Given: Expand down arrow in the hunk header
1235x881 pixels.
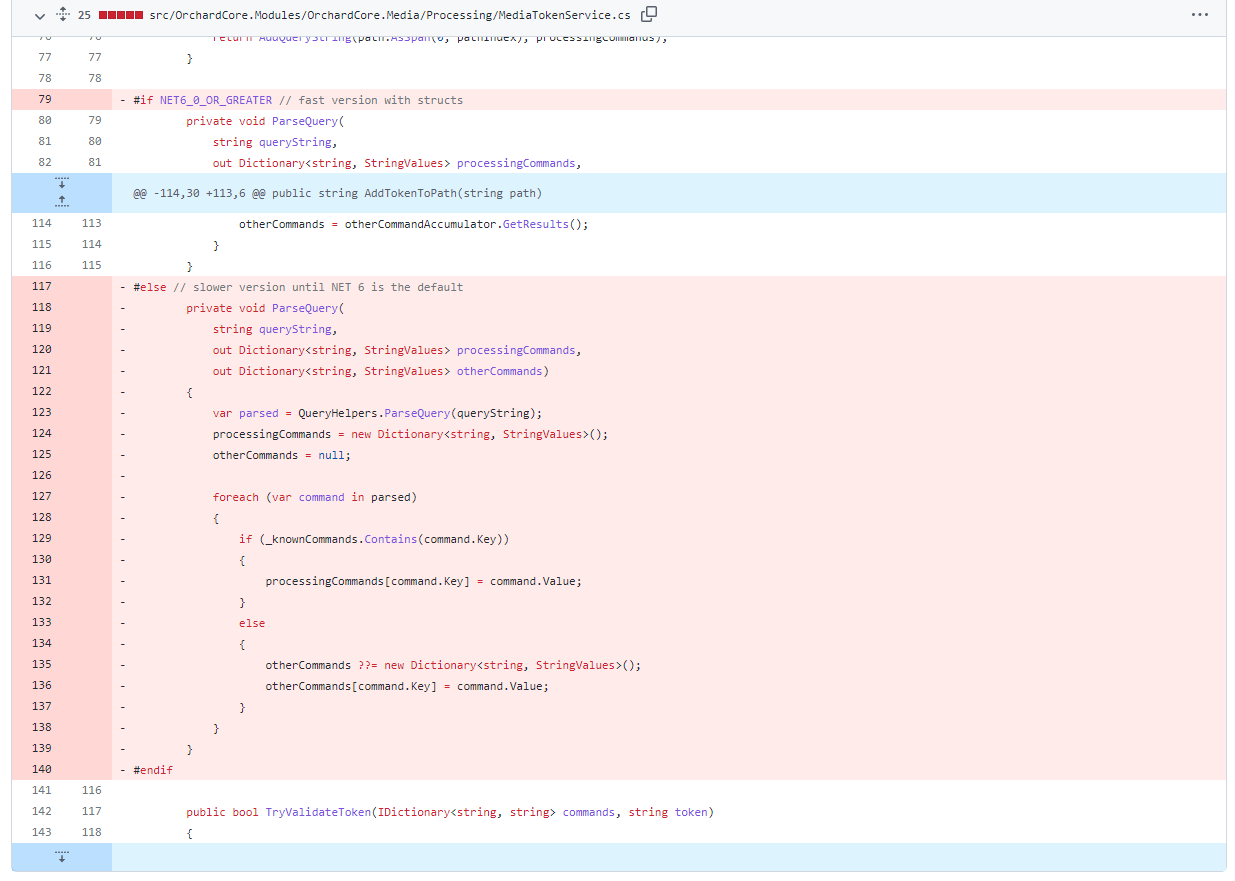Looking at the screenshot, I should coord(62,183).
